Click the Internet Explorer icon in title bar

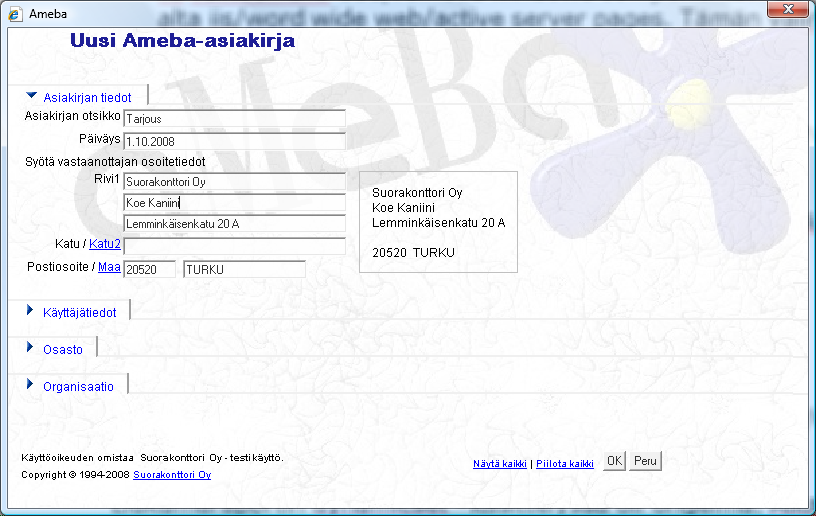(x=14, y=14)
